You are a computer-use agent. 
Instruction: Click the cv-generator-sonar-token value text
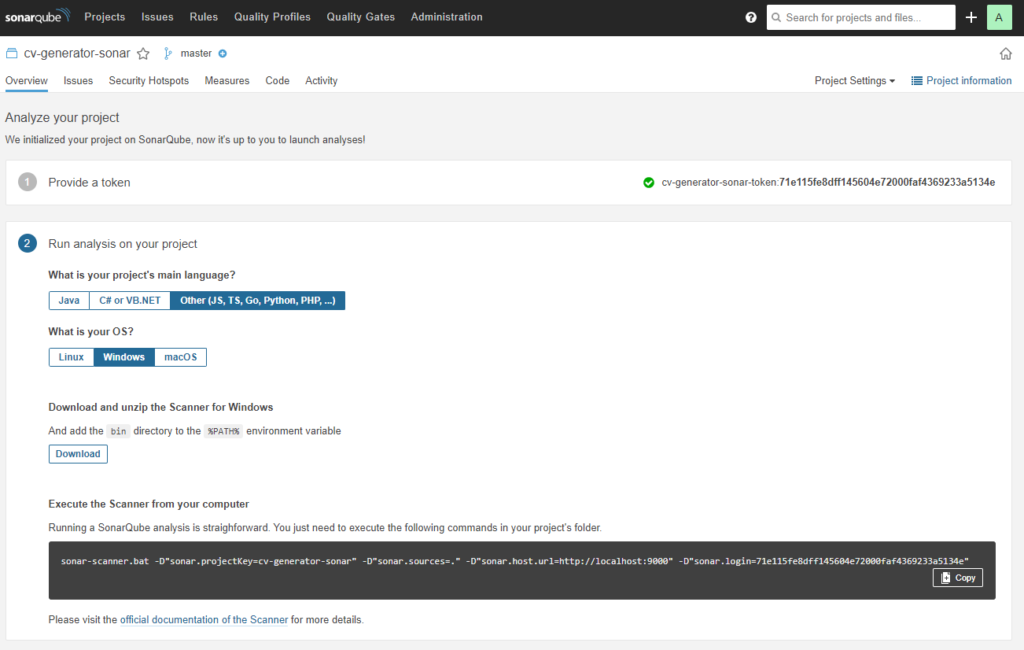[828, 182]
